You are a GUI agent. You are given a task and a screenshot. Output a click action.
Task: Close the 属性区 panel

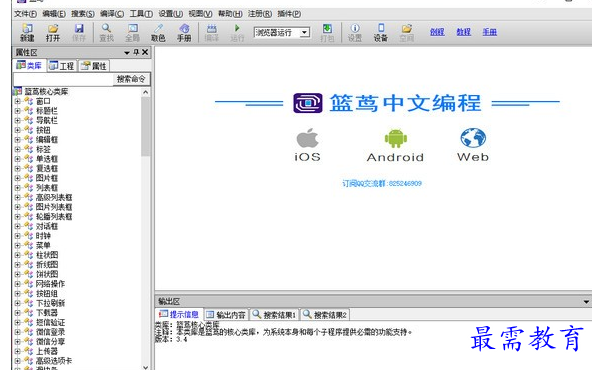tap(145, 52)
